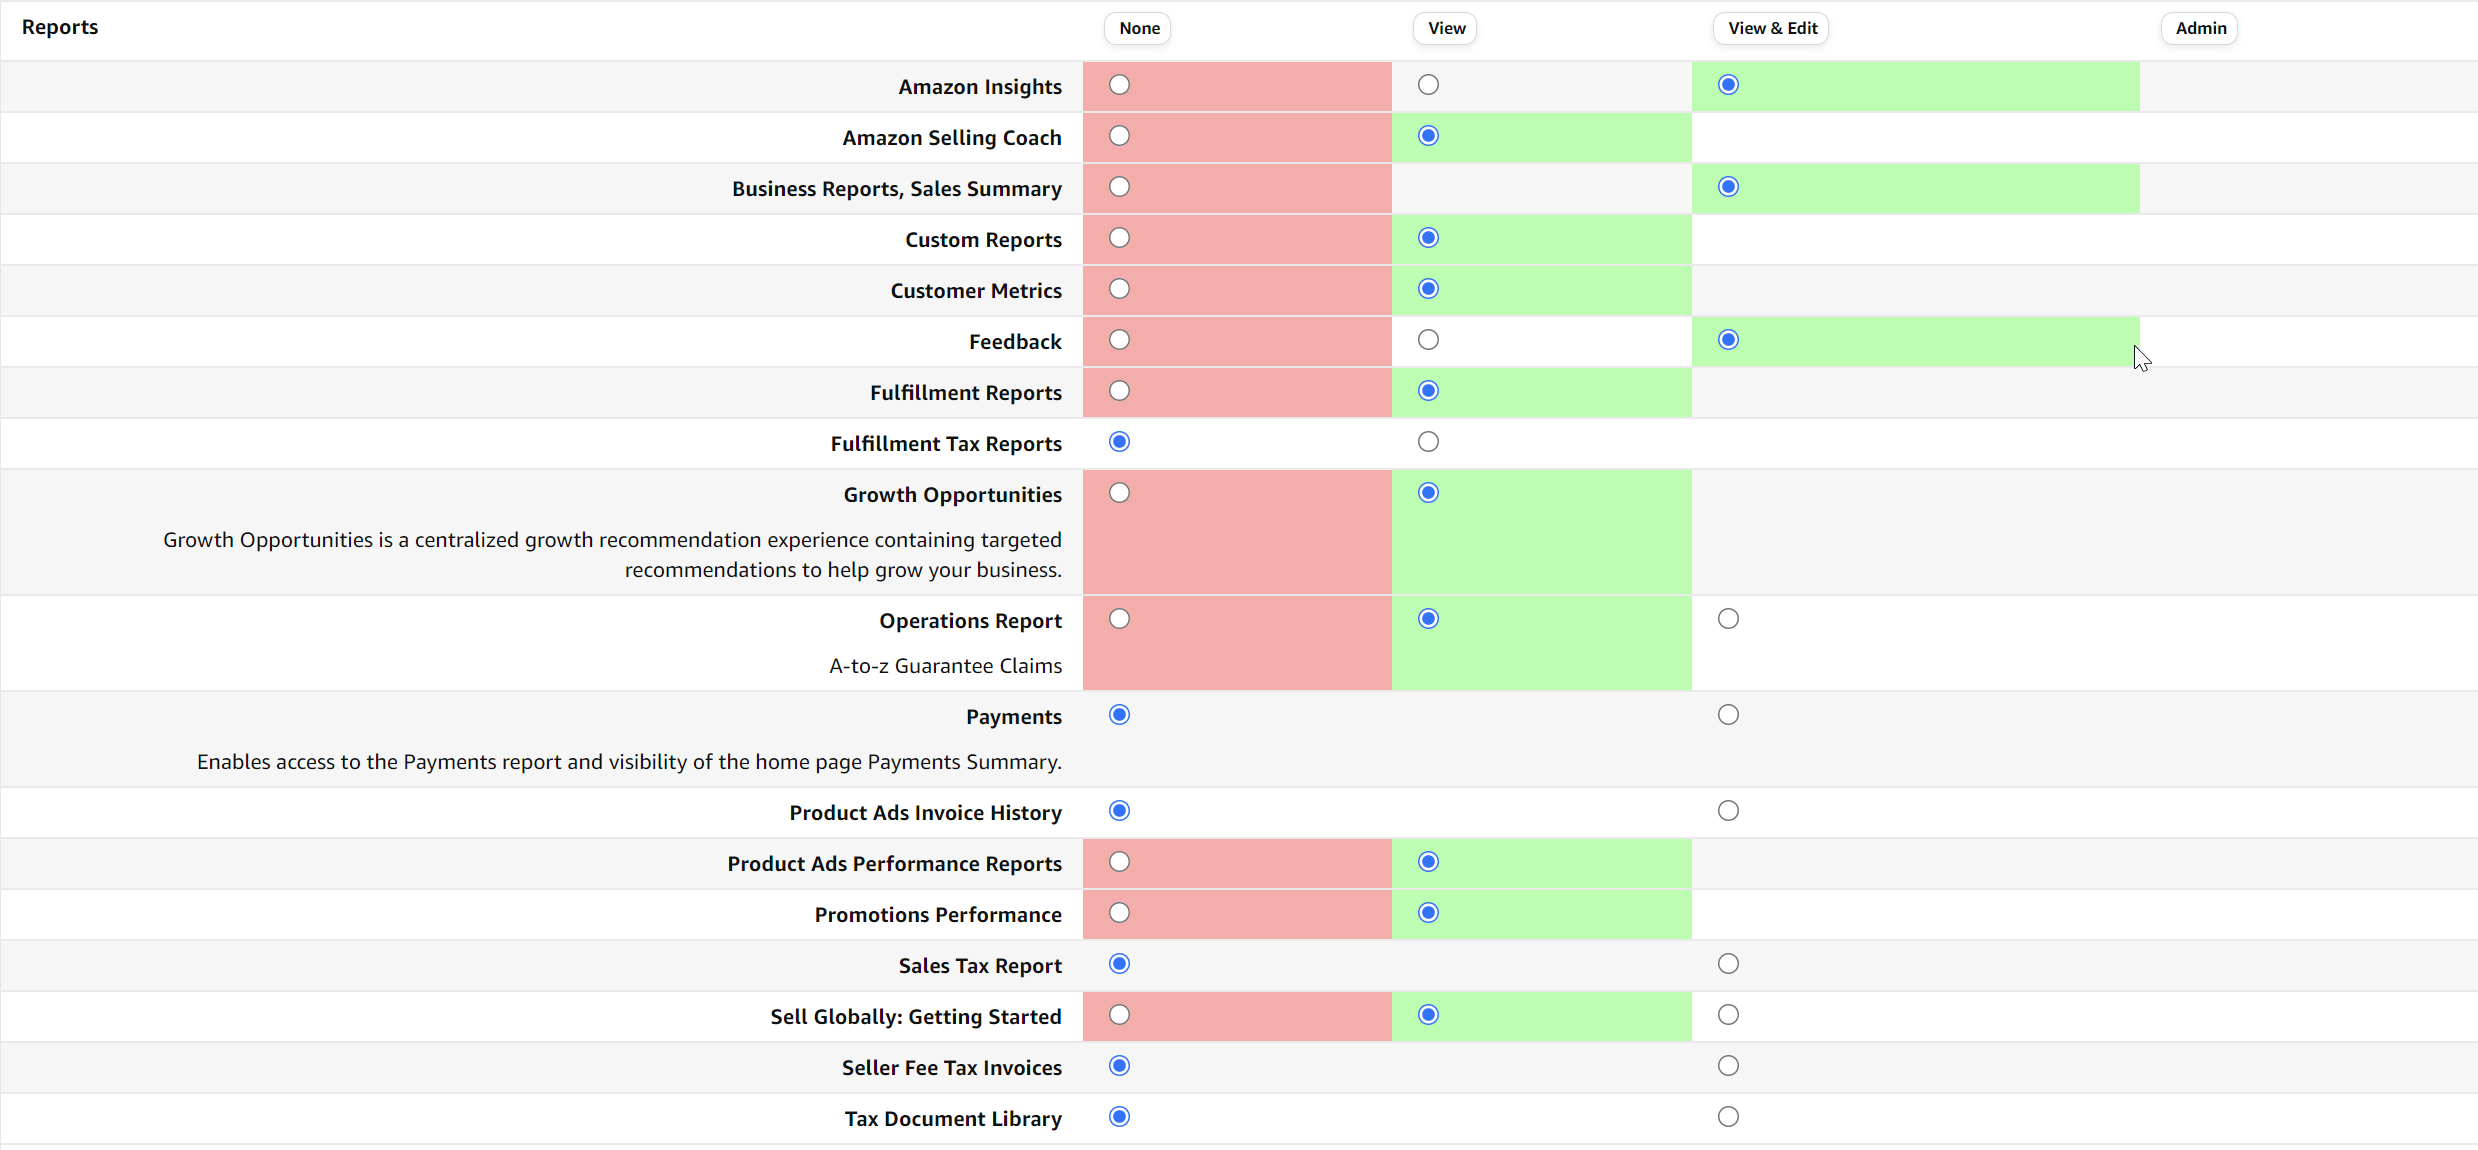This screenshot has height=1150, width=2478.
Task: Choose View & Edit for Sales Tax Report
Action: click(x=1728, y=964)
